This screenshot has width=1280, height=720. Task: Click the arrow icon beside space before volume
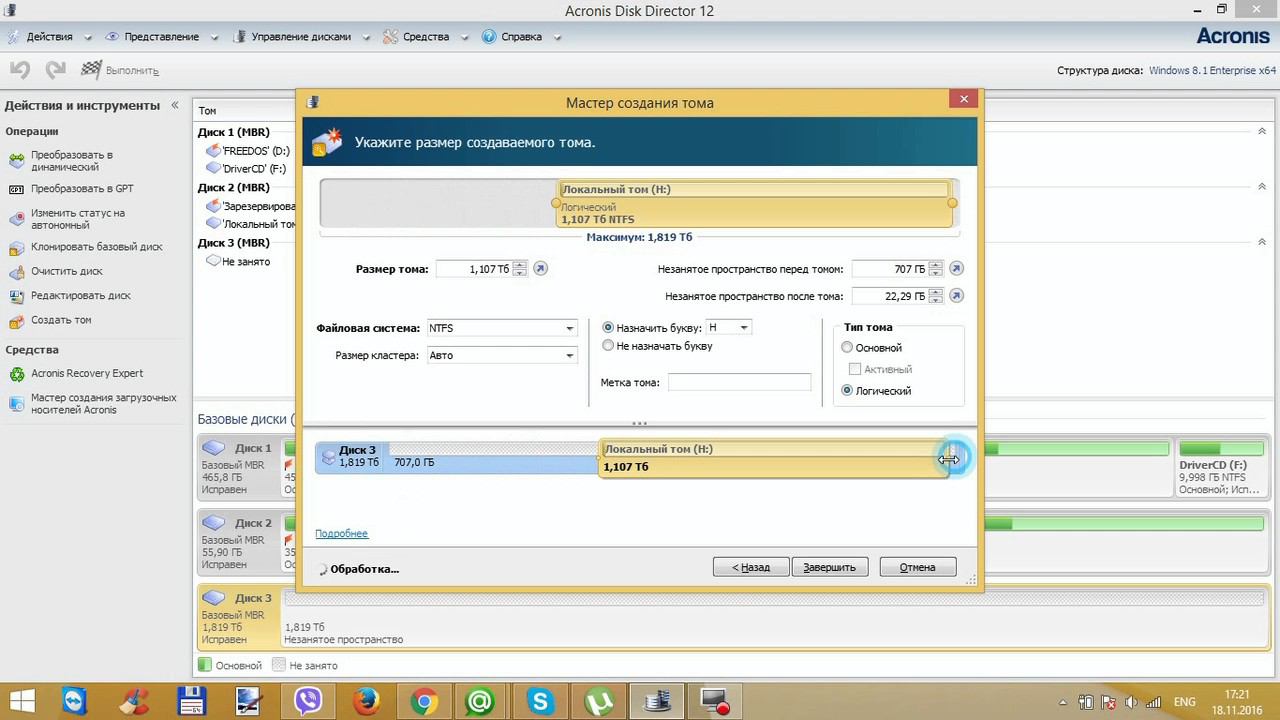tap(956, 269)
